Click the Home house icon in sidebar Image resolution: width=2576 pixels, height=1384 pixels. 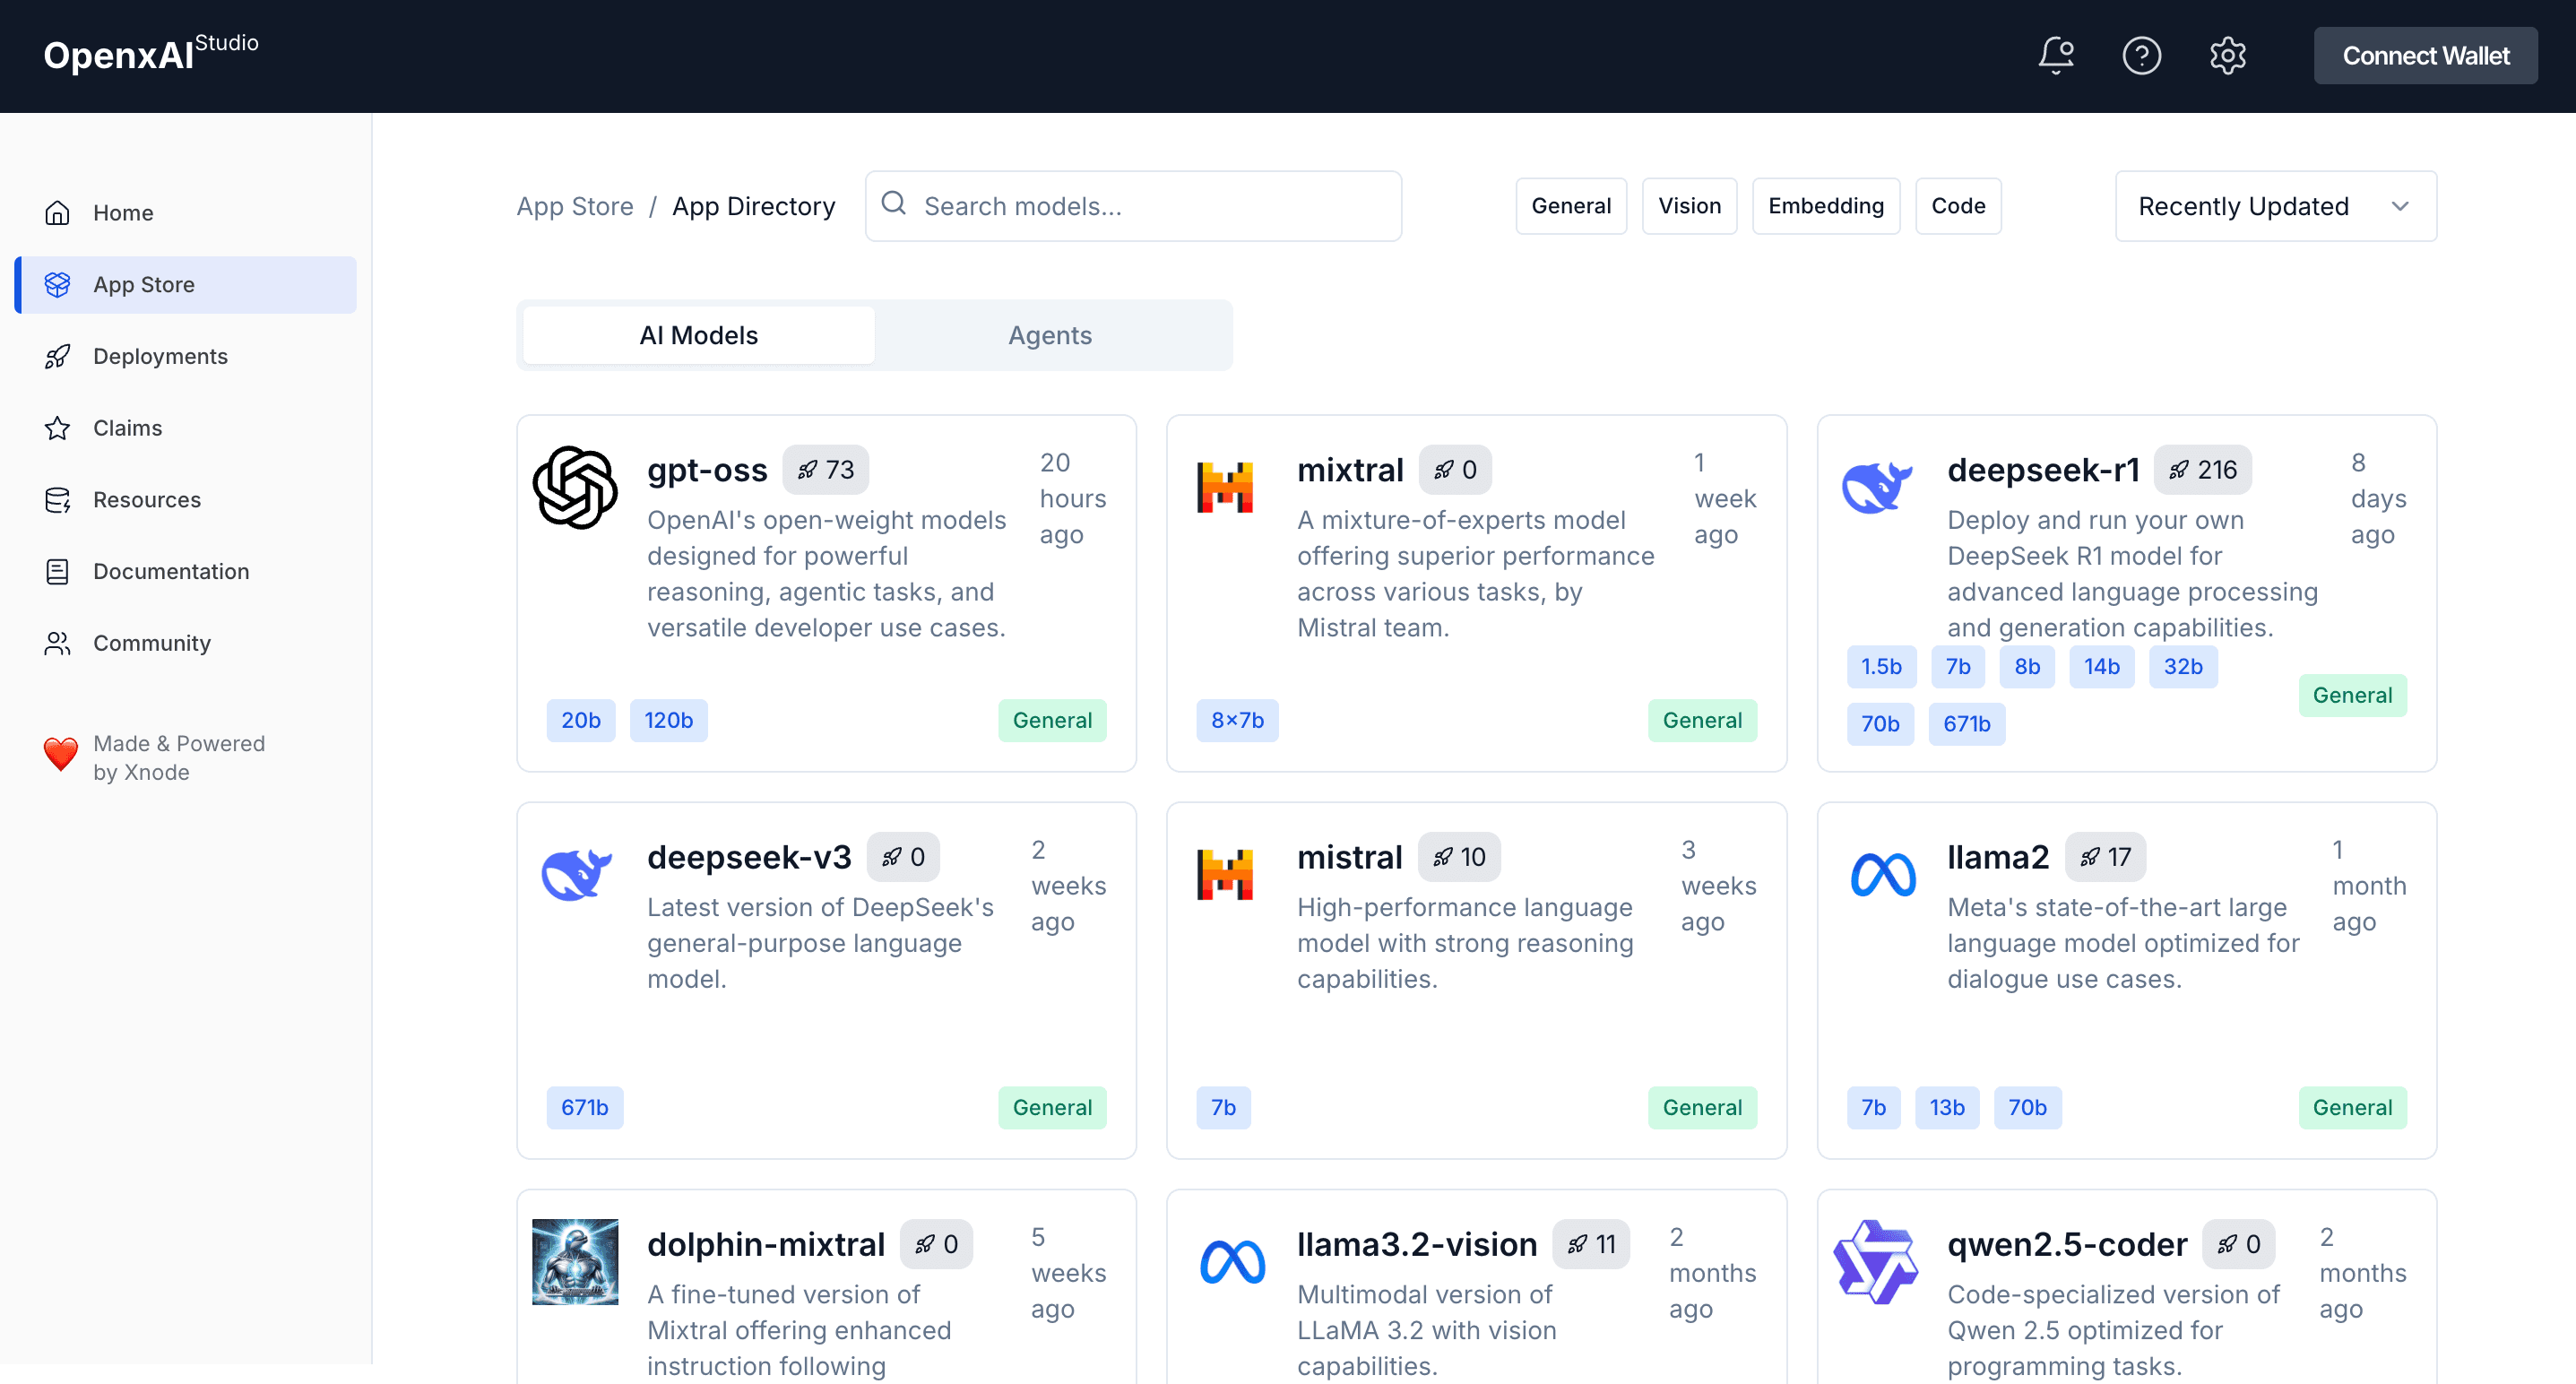click(58, 213)
